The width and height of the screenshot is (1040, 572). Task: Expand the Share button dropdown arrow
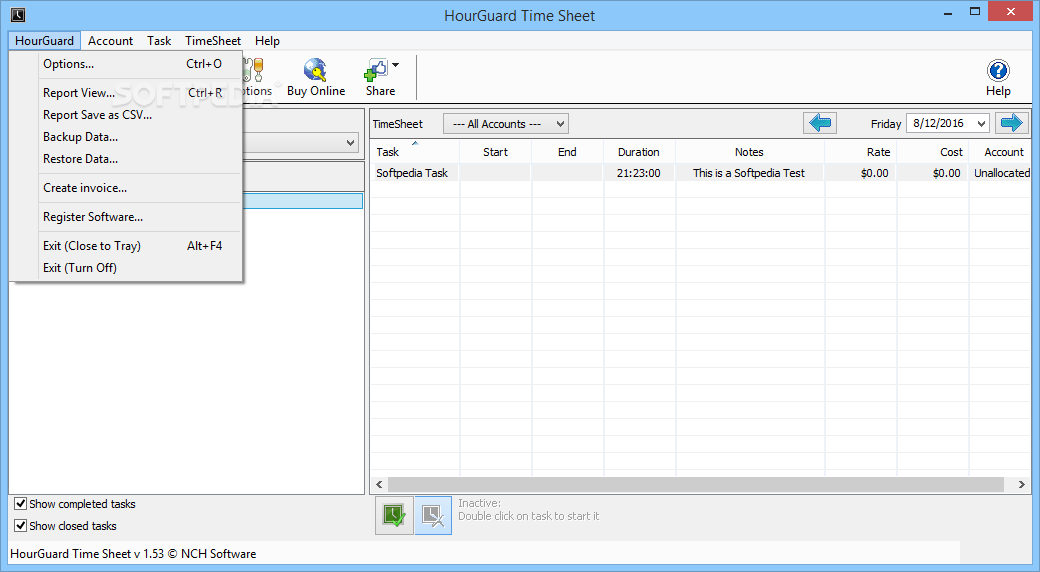[x=395, y=65]
